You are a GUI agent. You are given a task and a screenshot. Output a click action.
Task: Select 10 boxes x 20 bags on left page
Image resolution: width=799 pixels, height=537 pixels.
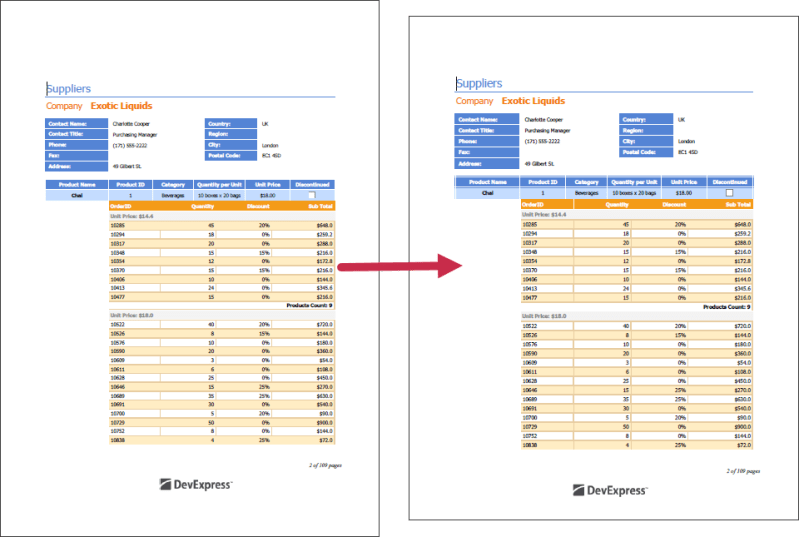(x=219, y=196)
